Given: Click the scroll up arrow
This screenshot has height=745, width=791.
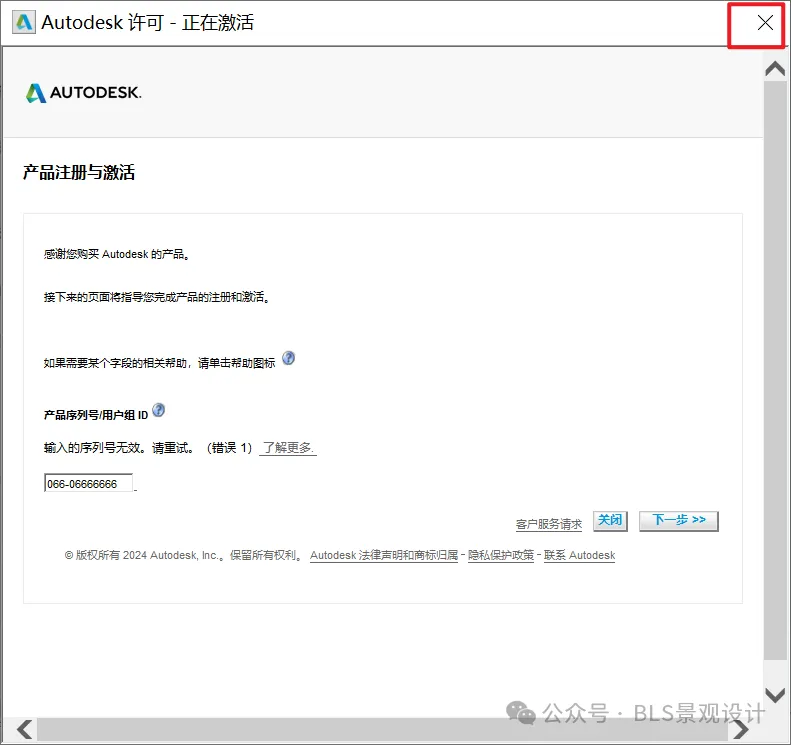Looking at the screenshot, I should pos(774,68).
